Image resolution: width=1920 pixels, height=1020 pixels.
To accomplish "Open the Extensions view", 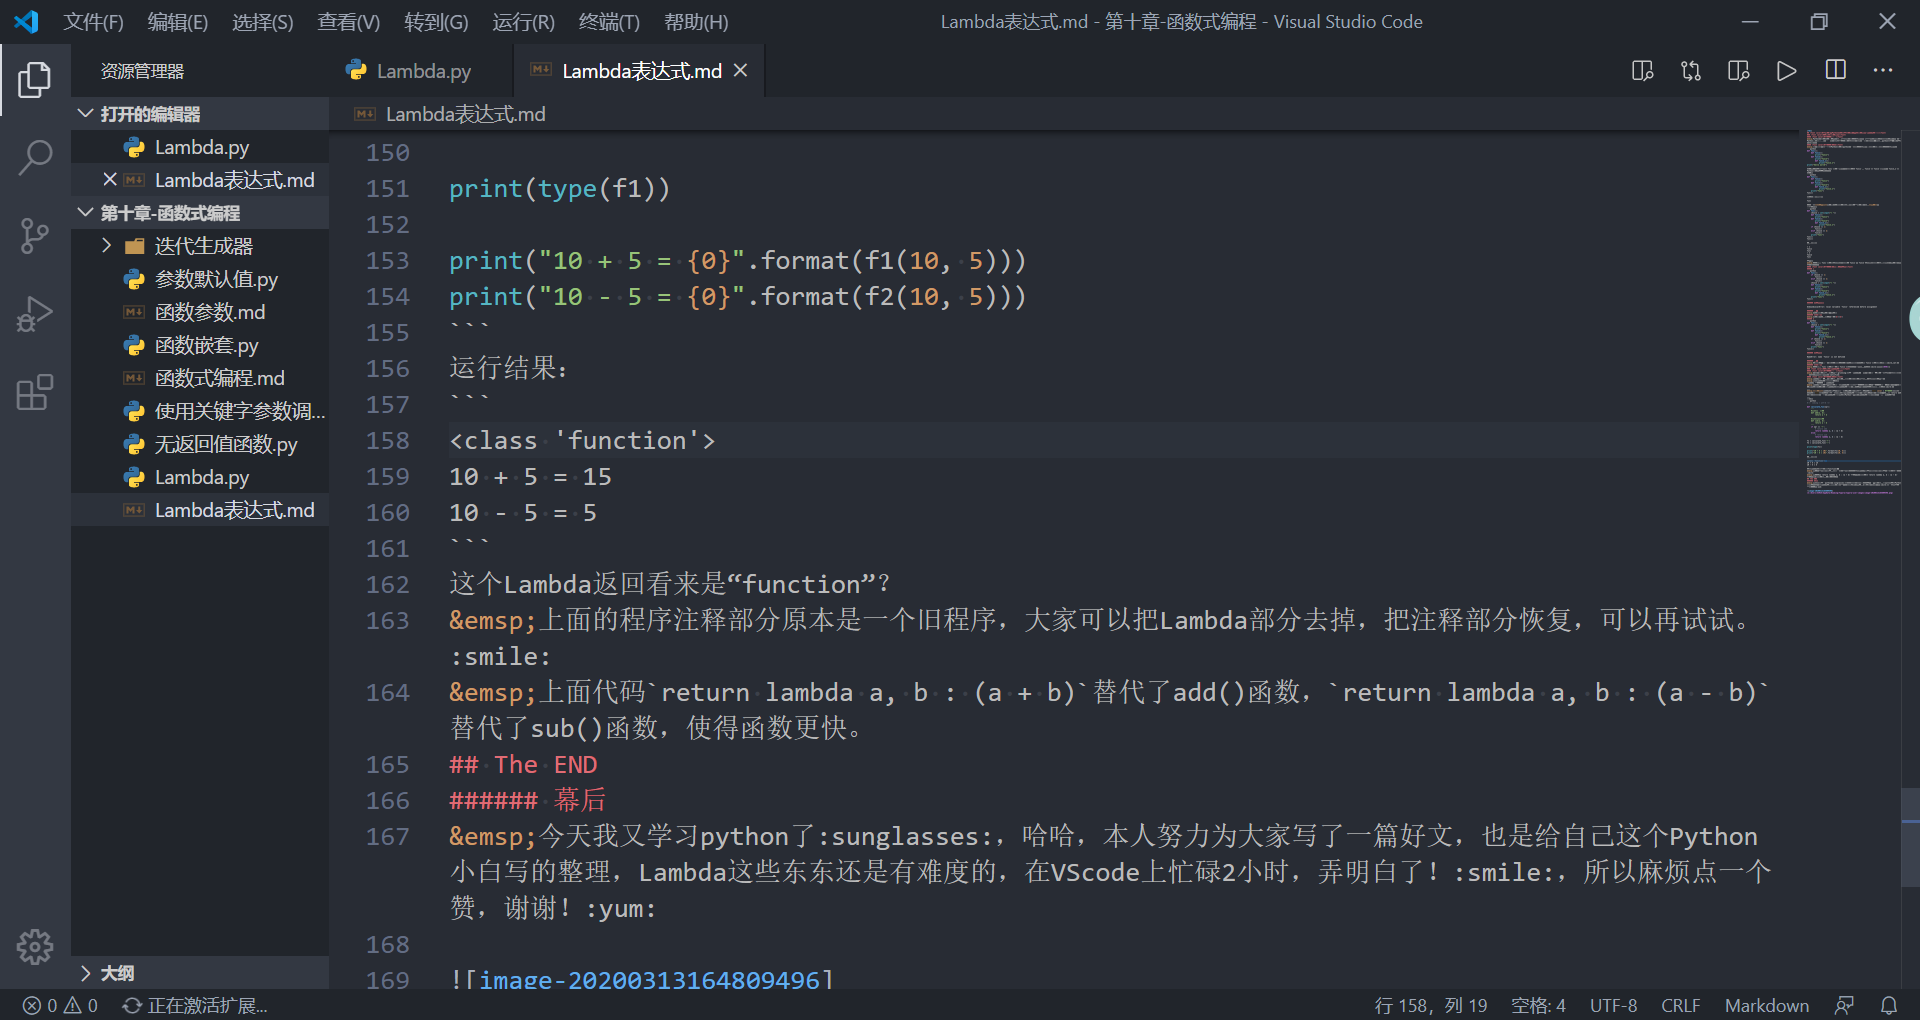I will pos(35,392).
